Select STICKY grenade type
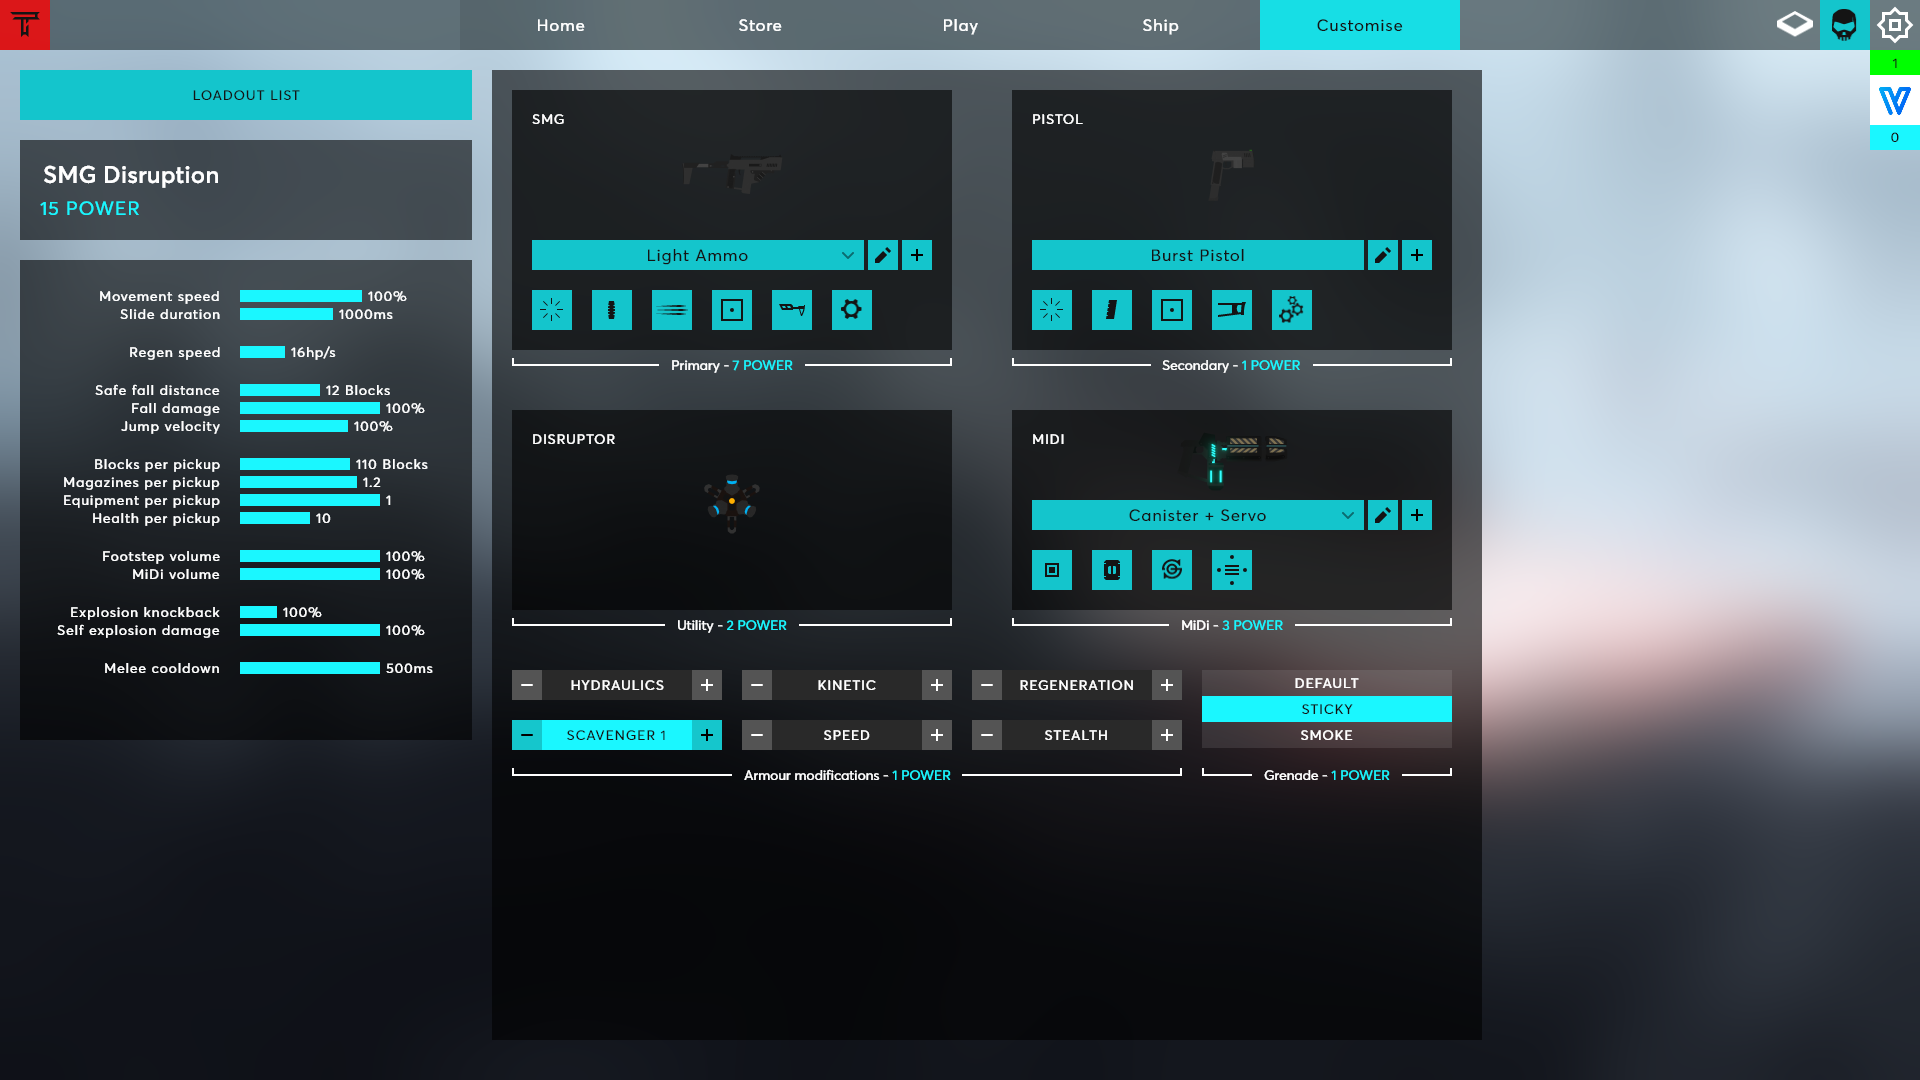This screenshot has width=1920, height=1080. [x=1327, y=709]
